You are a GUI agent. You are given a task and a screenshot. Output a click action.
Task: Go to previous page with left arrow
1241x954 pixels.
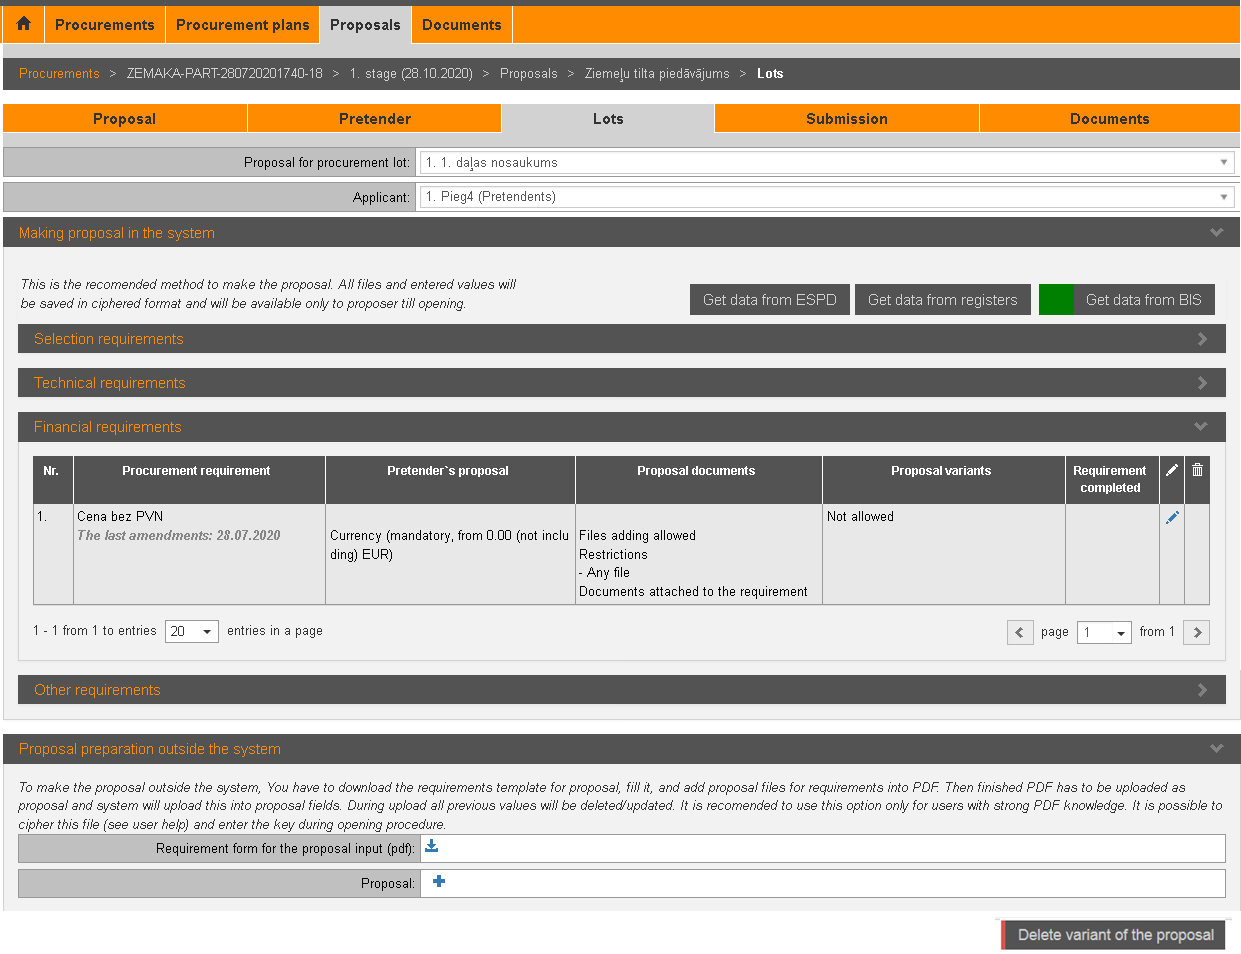(x=1020, y=632)
